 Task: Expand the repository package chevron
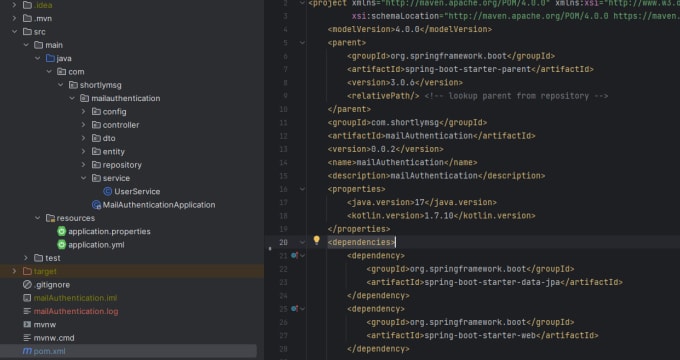pyautogui.click(x=84, y=165)
